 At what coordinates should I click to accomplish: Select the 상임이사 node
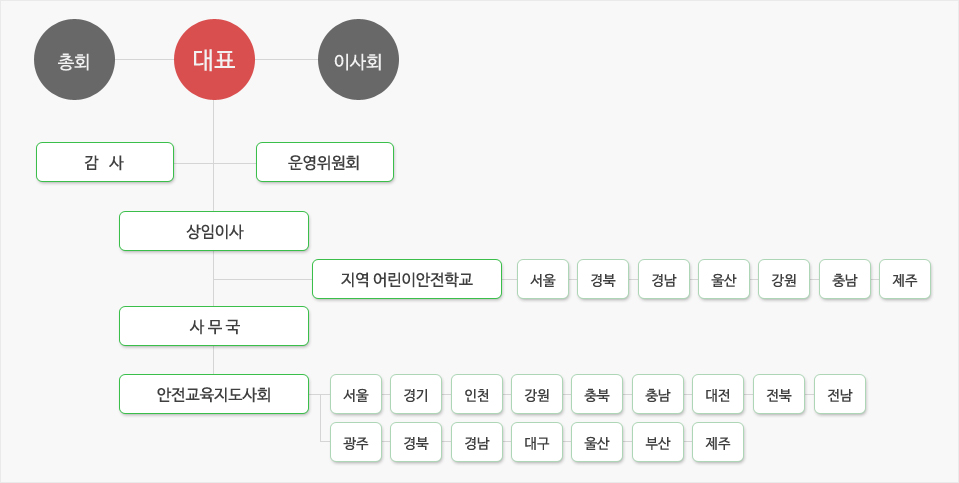tap(214, 231)
